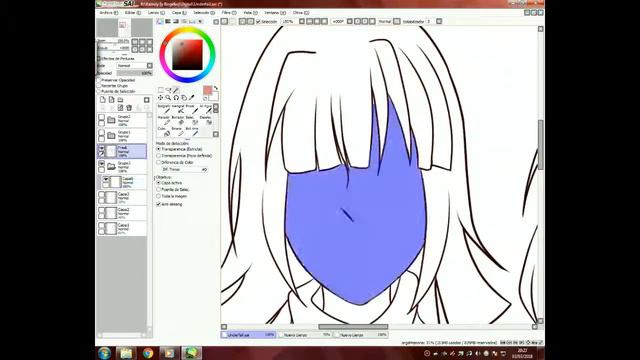Switch to the first Nuevo Lienzo tab
The width and height of the screenshot is (640, 360).
click(304, 335)
